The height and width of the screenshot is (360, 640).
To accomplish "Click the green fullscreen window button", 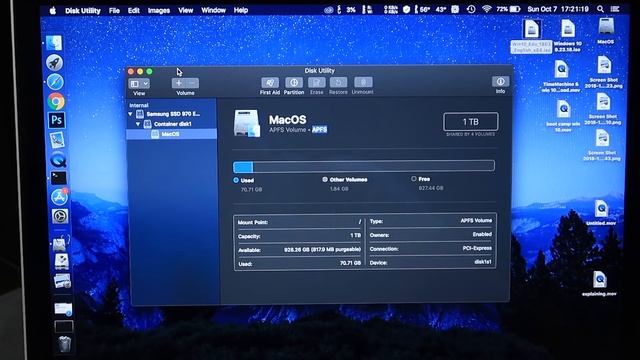I will [149, 71].
